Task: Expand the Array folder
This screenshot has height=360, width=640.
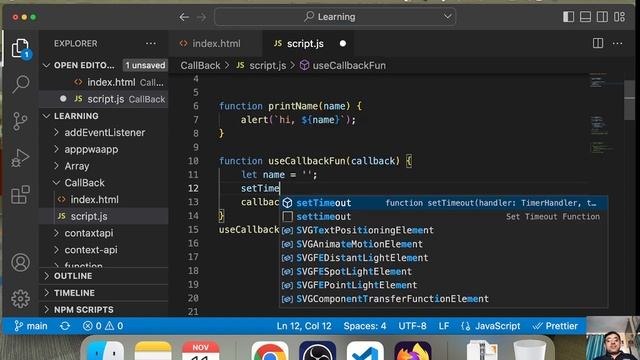Action: pos(104,166)
